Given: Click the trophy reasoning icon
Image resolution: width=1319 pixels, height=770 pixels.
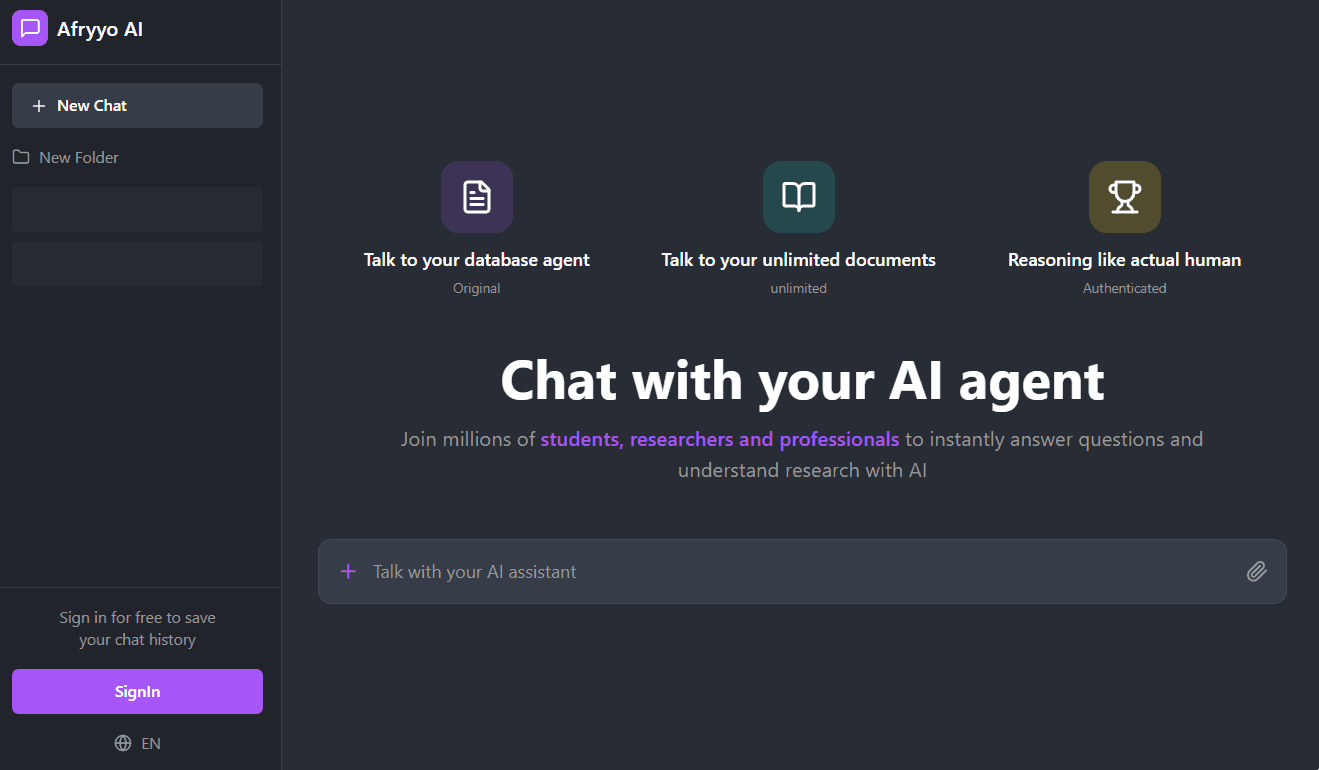Looking at the screenshot, I should tap(1125, 197).
